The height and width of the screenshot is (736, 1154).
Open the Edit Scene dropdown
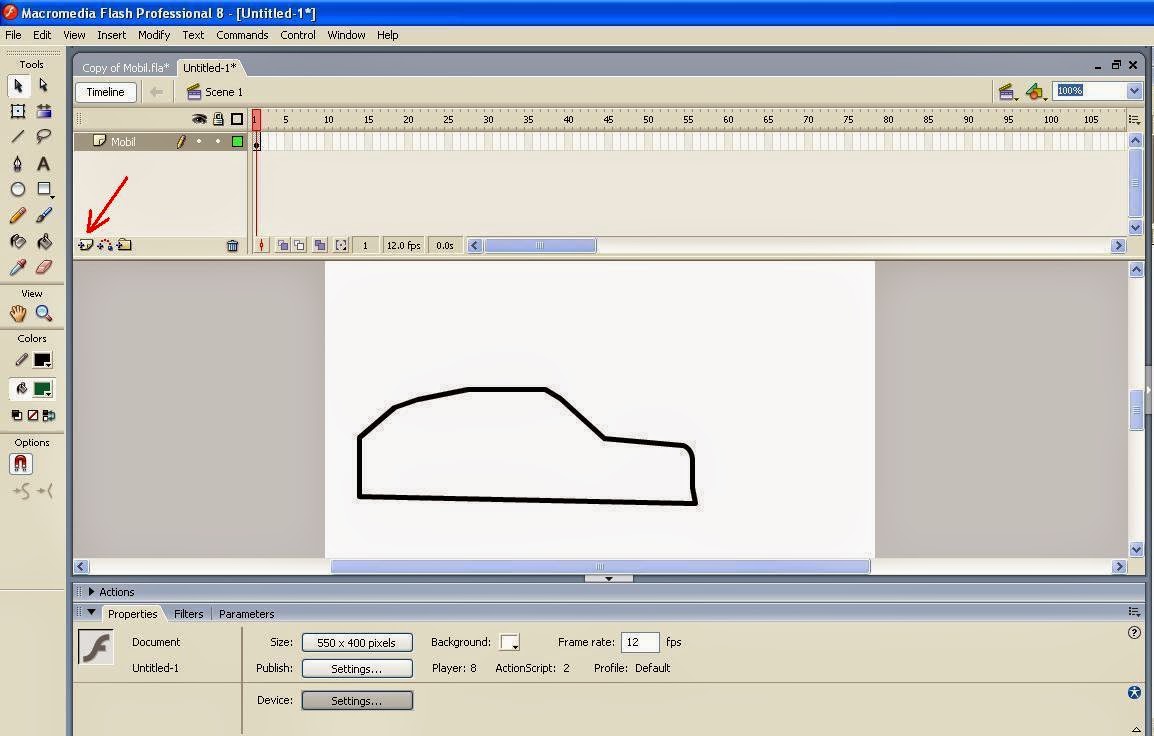click(x=1007, y=92)
